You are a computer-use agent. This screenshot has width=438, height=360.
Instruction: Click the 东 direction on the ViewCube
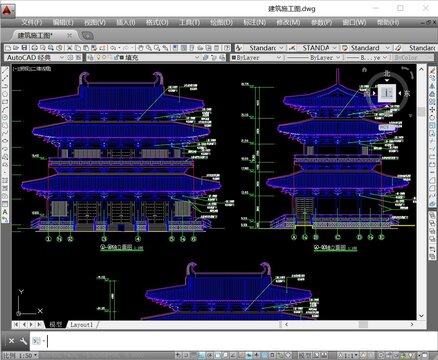point(407,94)
